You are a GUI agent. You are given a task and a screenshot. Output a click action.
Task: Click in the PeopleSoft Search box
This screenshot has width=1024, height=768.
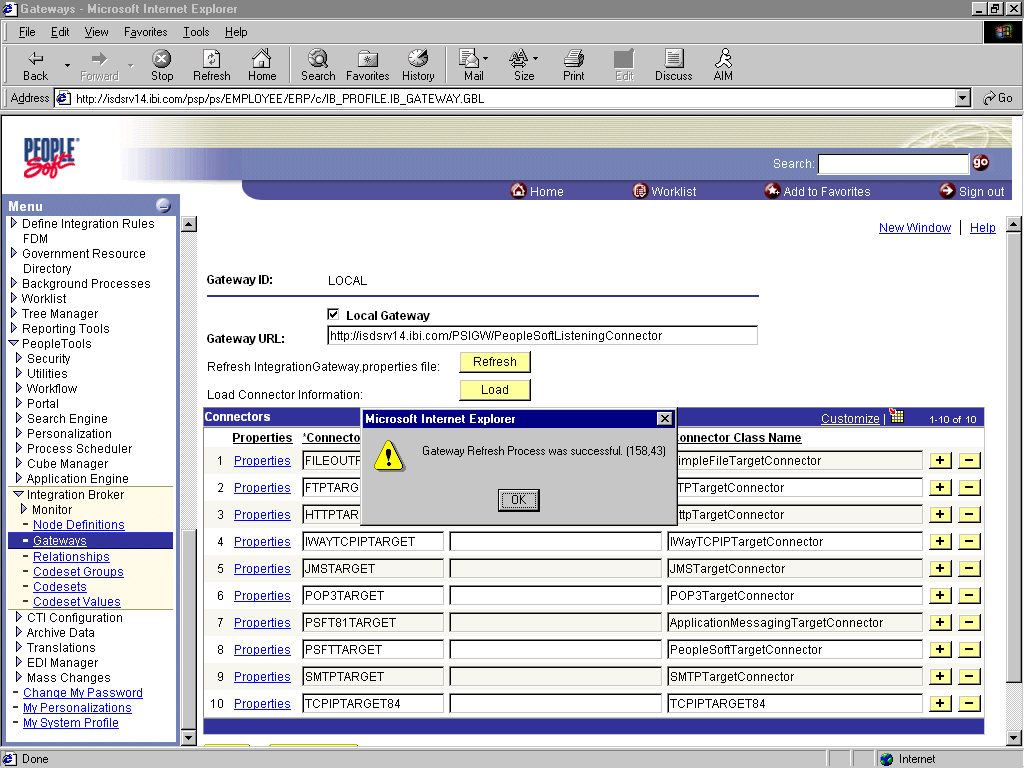893,163
